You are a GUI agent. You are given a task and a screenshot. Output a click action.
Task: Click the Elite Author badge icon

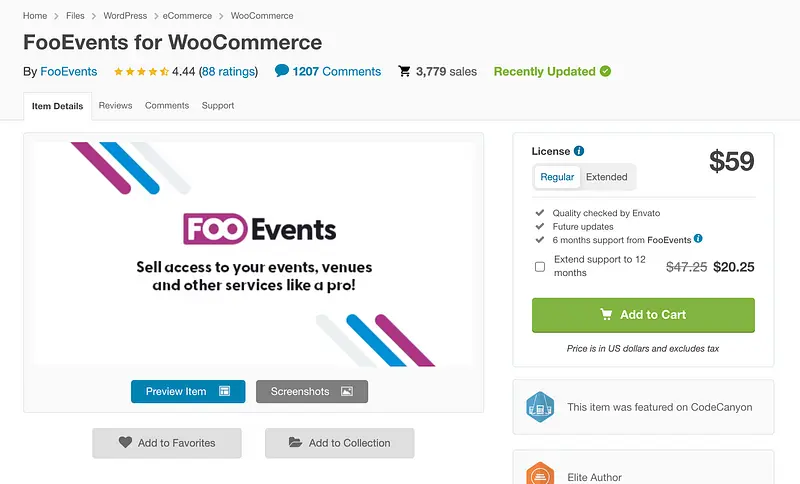pyautogui.click(x=540, y=474)
